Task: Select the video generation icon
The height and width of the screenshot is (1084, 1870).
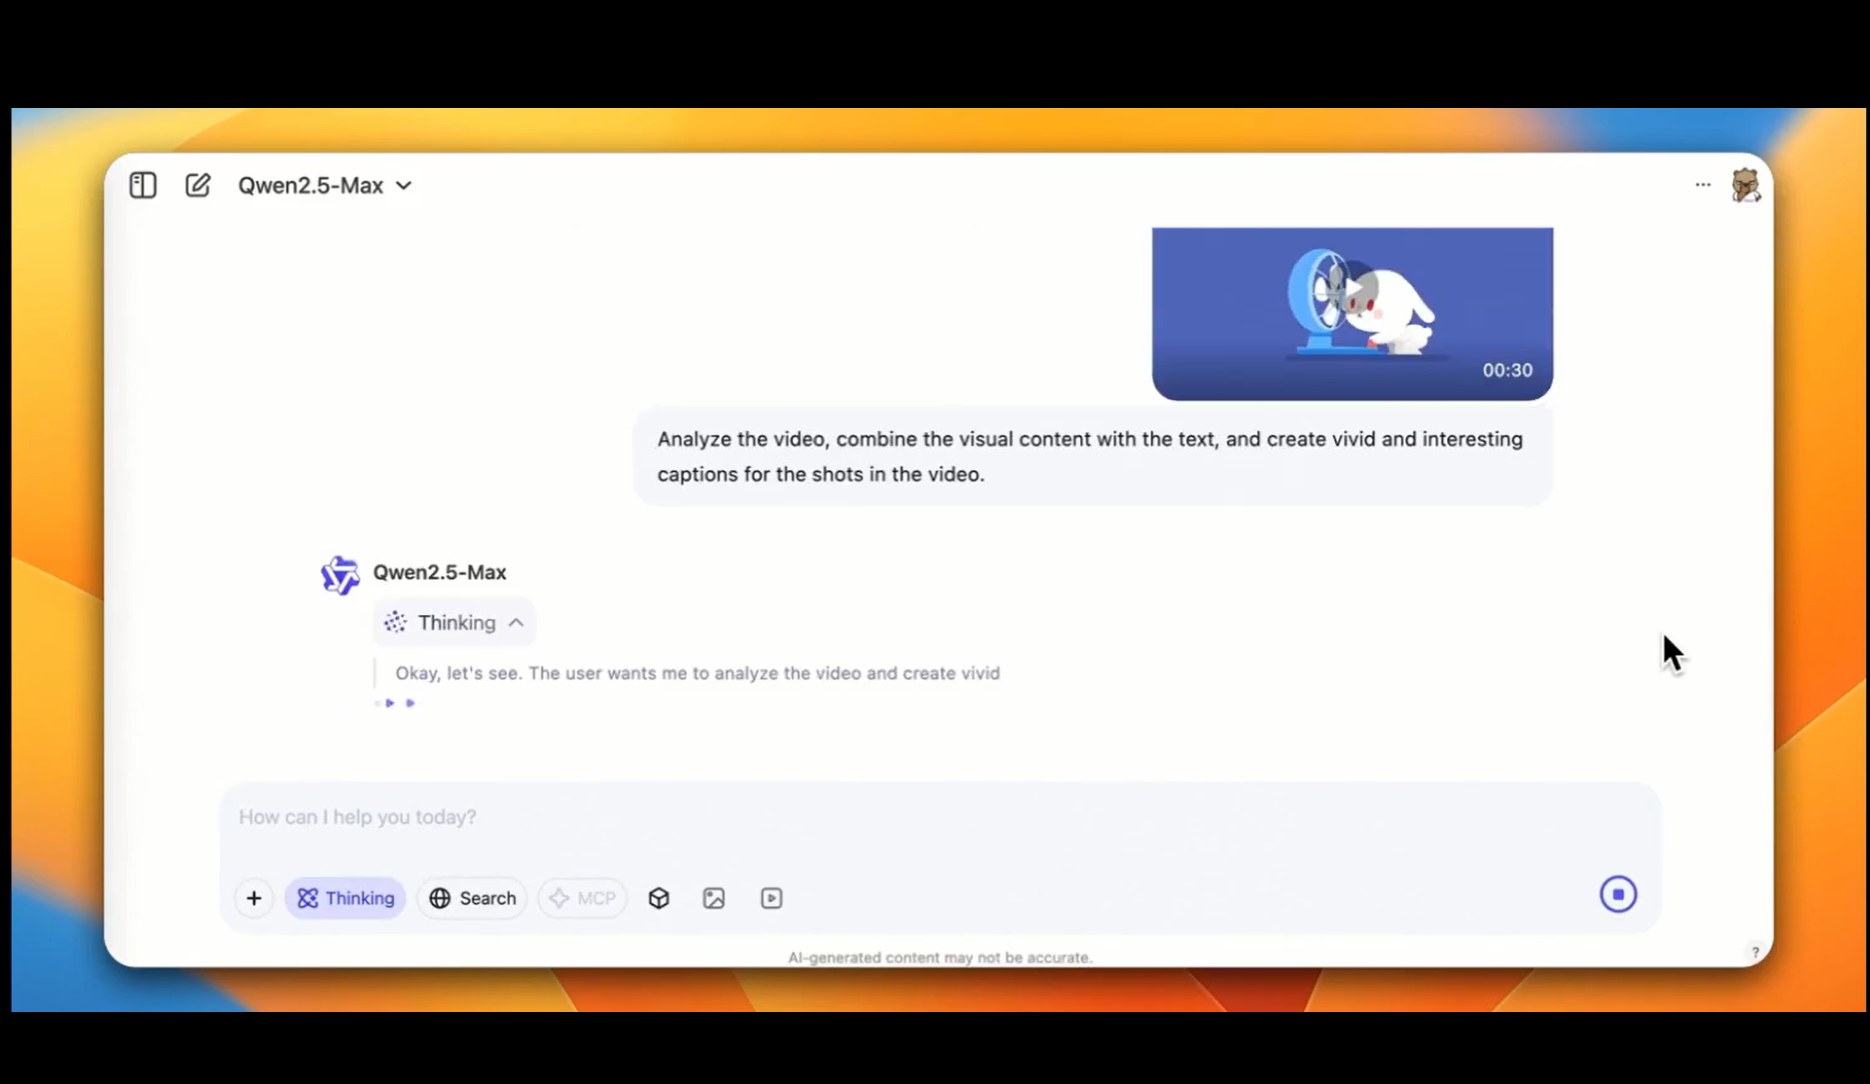Action: (772, 898)
